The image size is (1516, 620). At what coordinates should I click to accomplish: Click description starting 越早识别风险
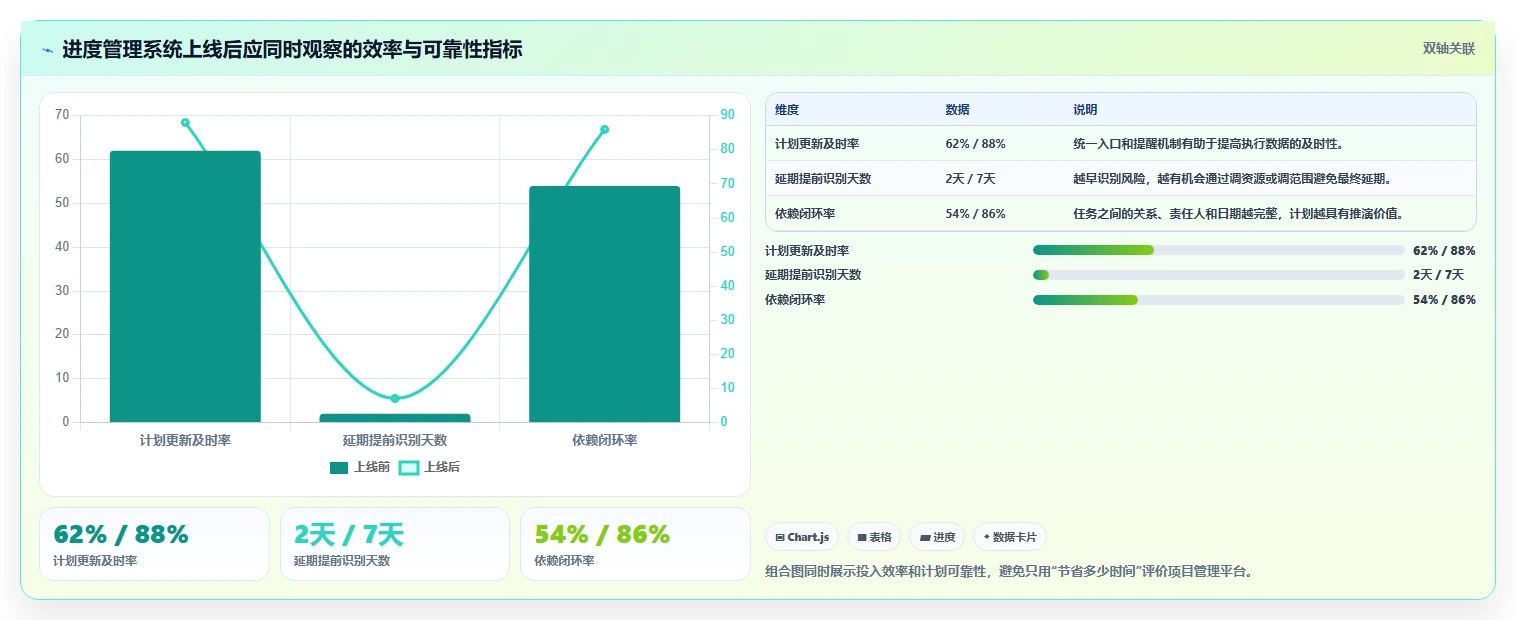click(1233, 179)
